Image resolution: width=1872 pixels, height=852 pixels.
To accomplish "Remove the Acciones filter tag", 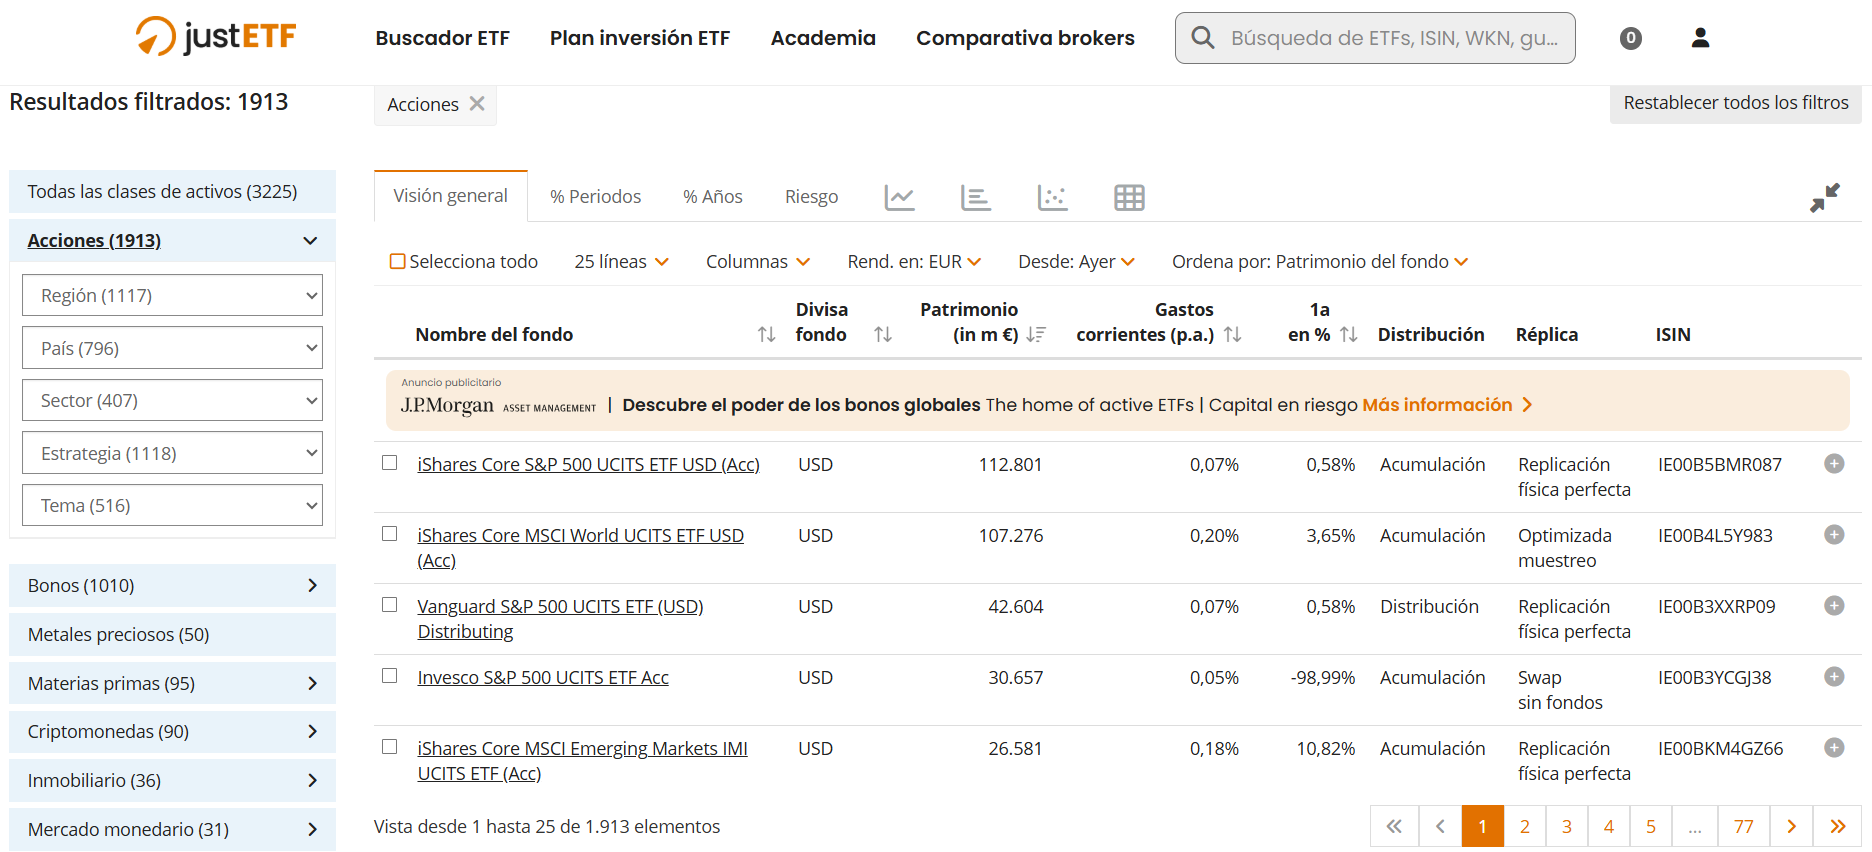I will pyautogui.click(x=477, y=104).
